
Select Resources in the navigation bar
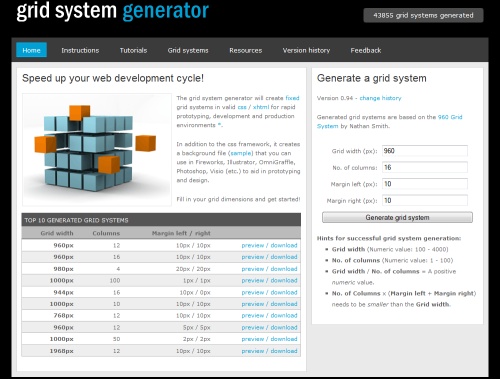(x=246, y=50)
